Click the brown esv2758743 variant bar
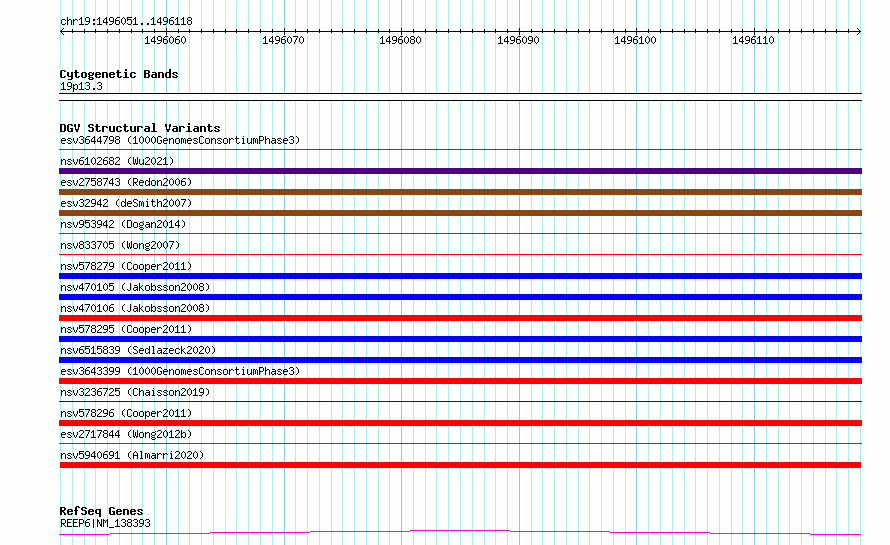The width and height of the screenshot is (890, 545). coord(460,192)
